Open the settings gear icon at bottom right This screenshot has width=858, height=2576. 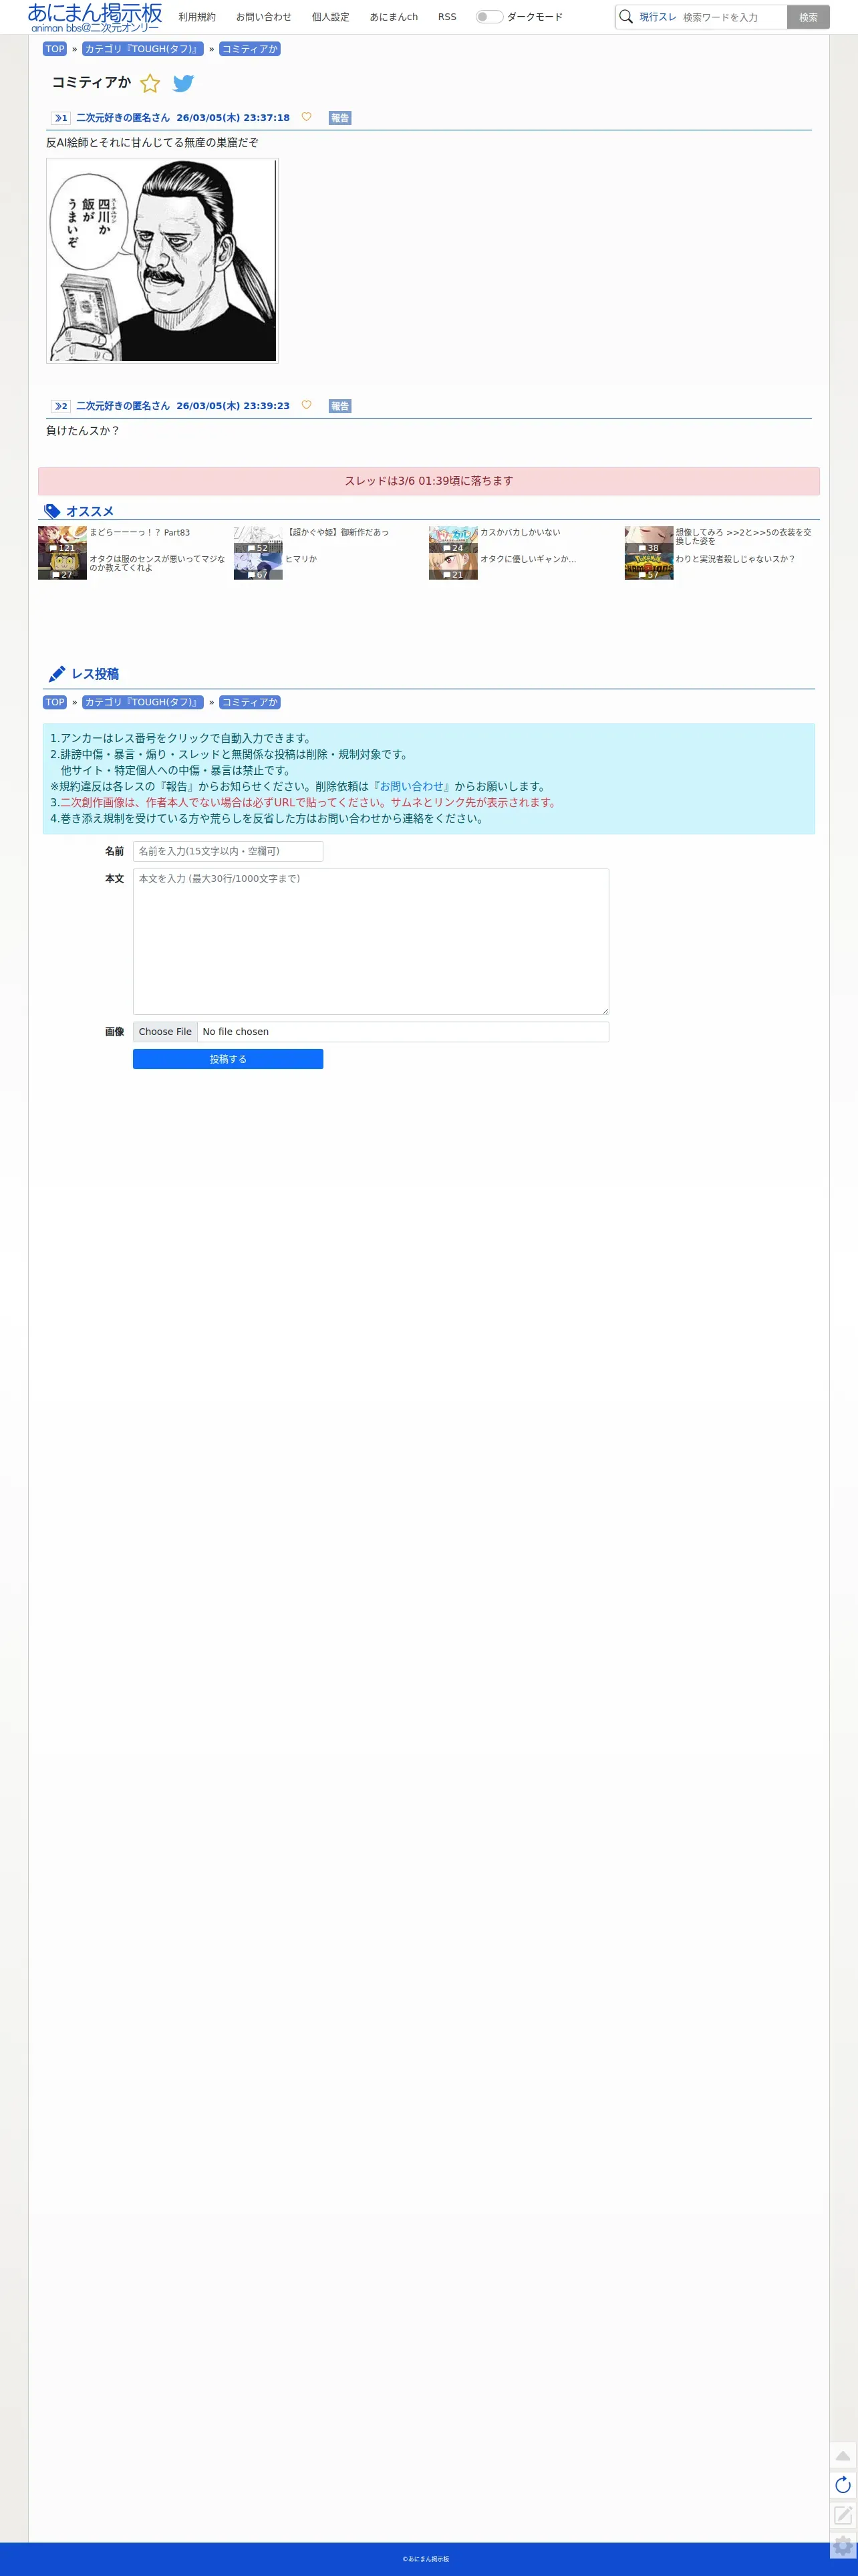(843, 2546)
